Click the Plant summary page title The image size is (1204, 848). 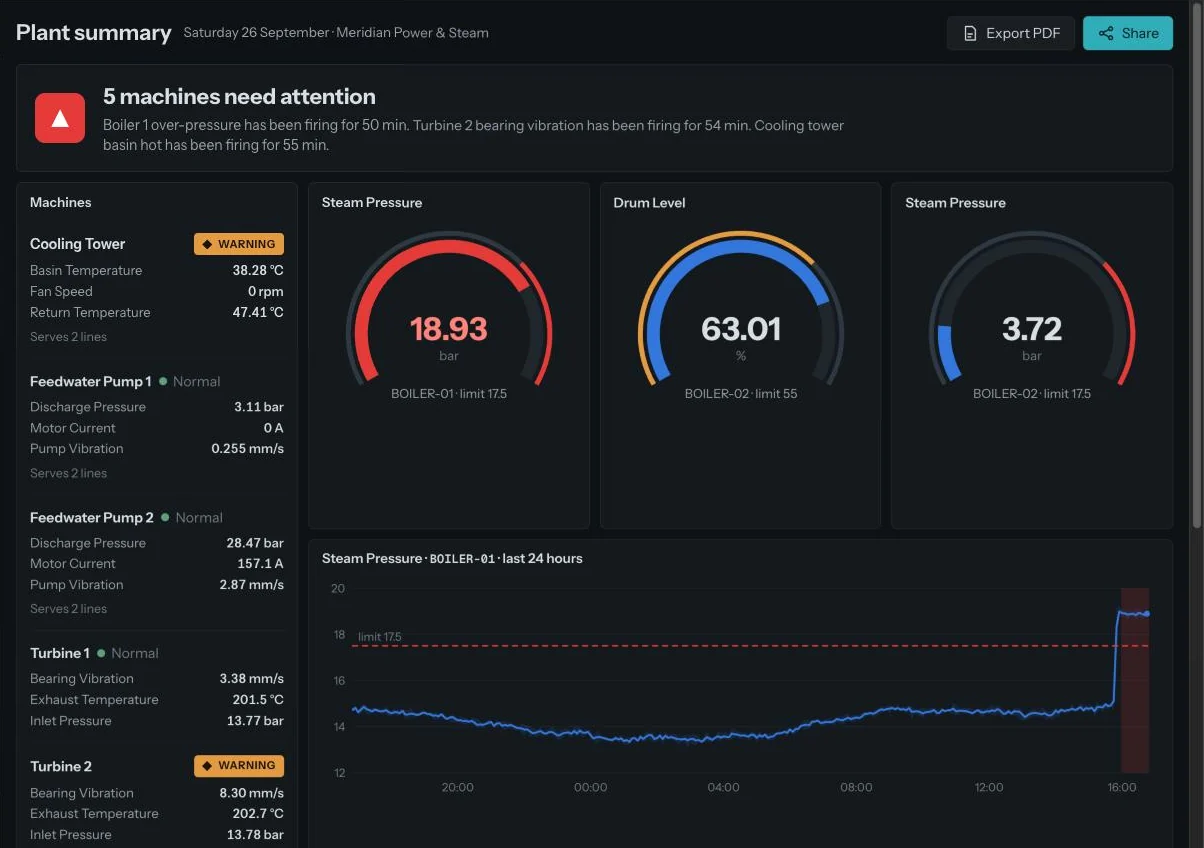click(94, 33)
